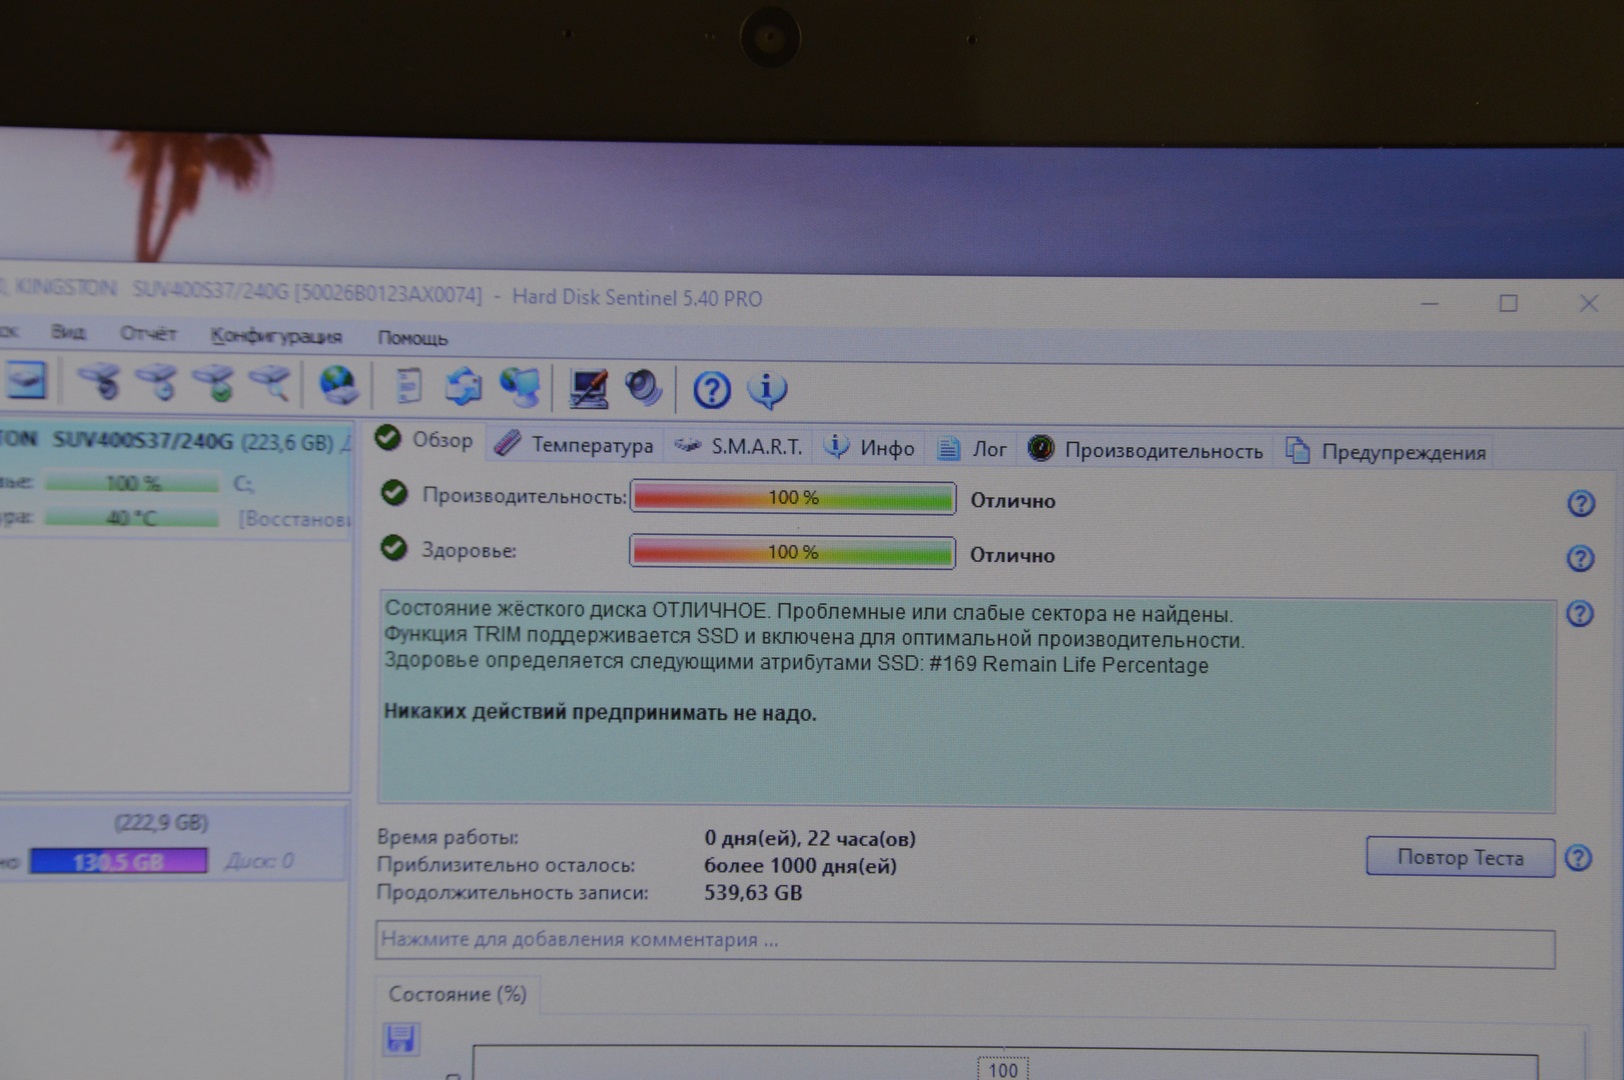The width and height of the screenshot is (1624, 1080).
Task: Open the Производительность tab
Action: 1146,450
